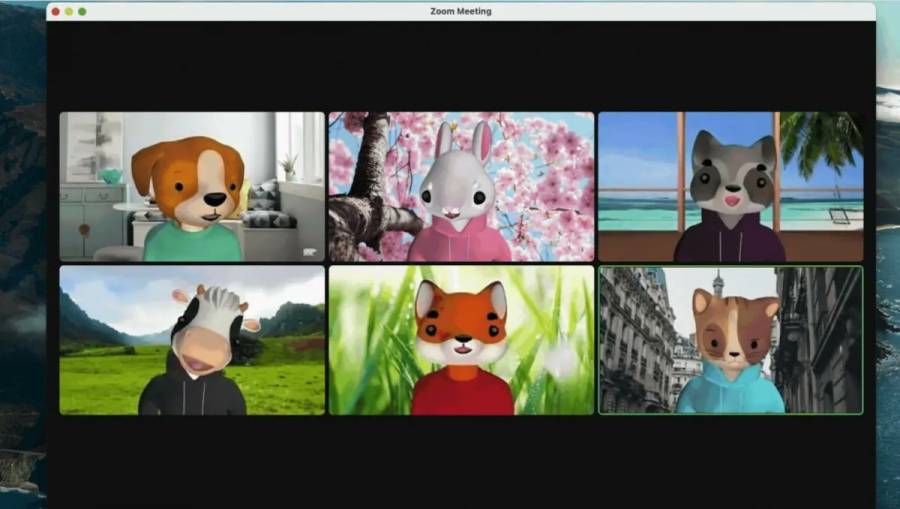Select the dog avatar video tile
900x509 pixels.
click(192, 186)
